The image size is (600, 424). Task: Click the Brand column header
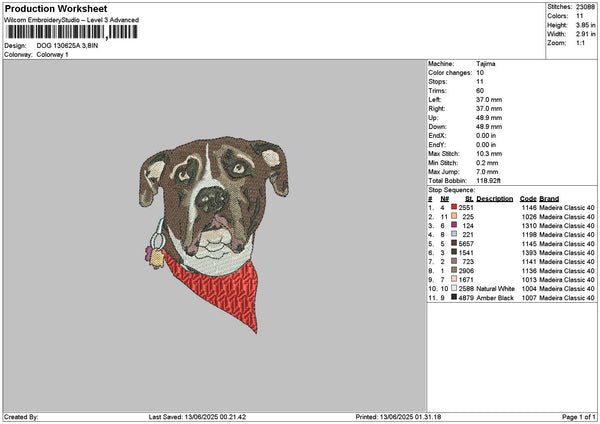click(549, 198)
